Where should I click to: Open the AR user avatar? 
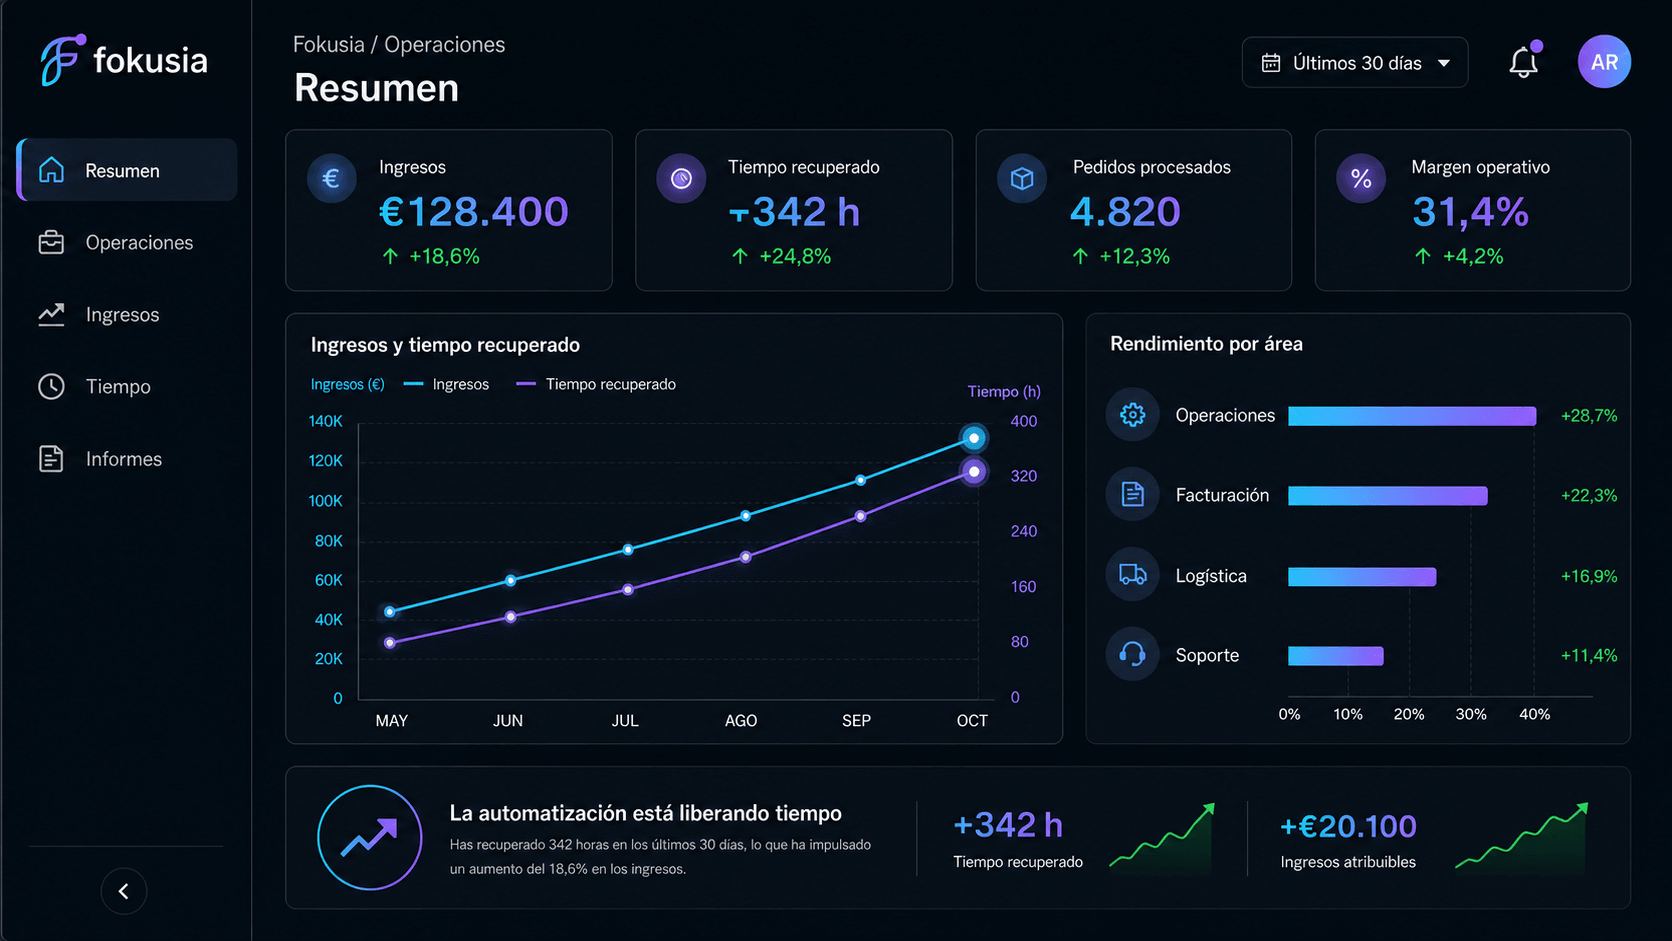[1604, 62]
